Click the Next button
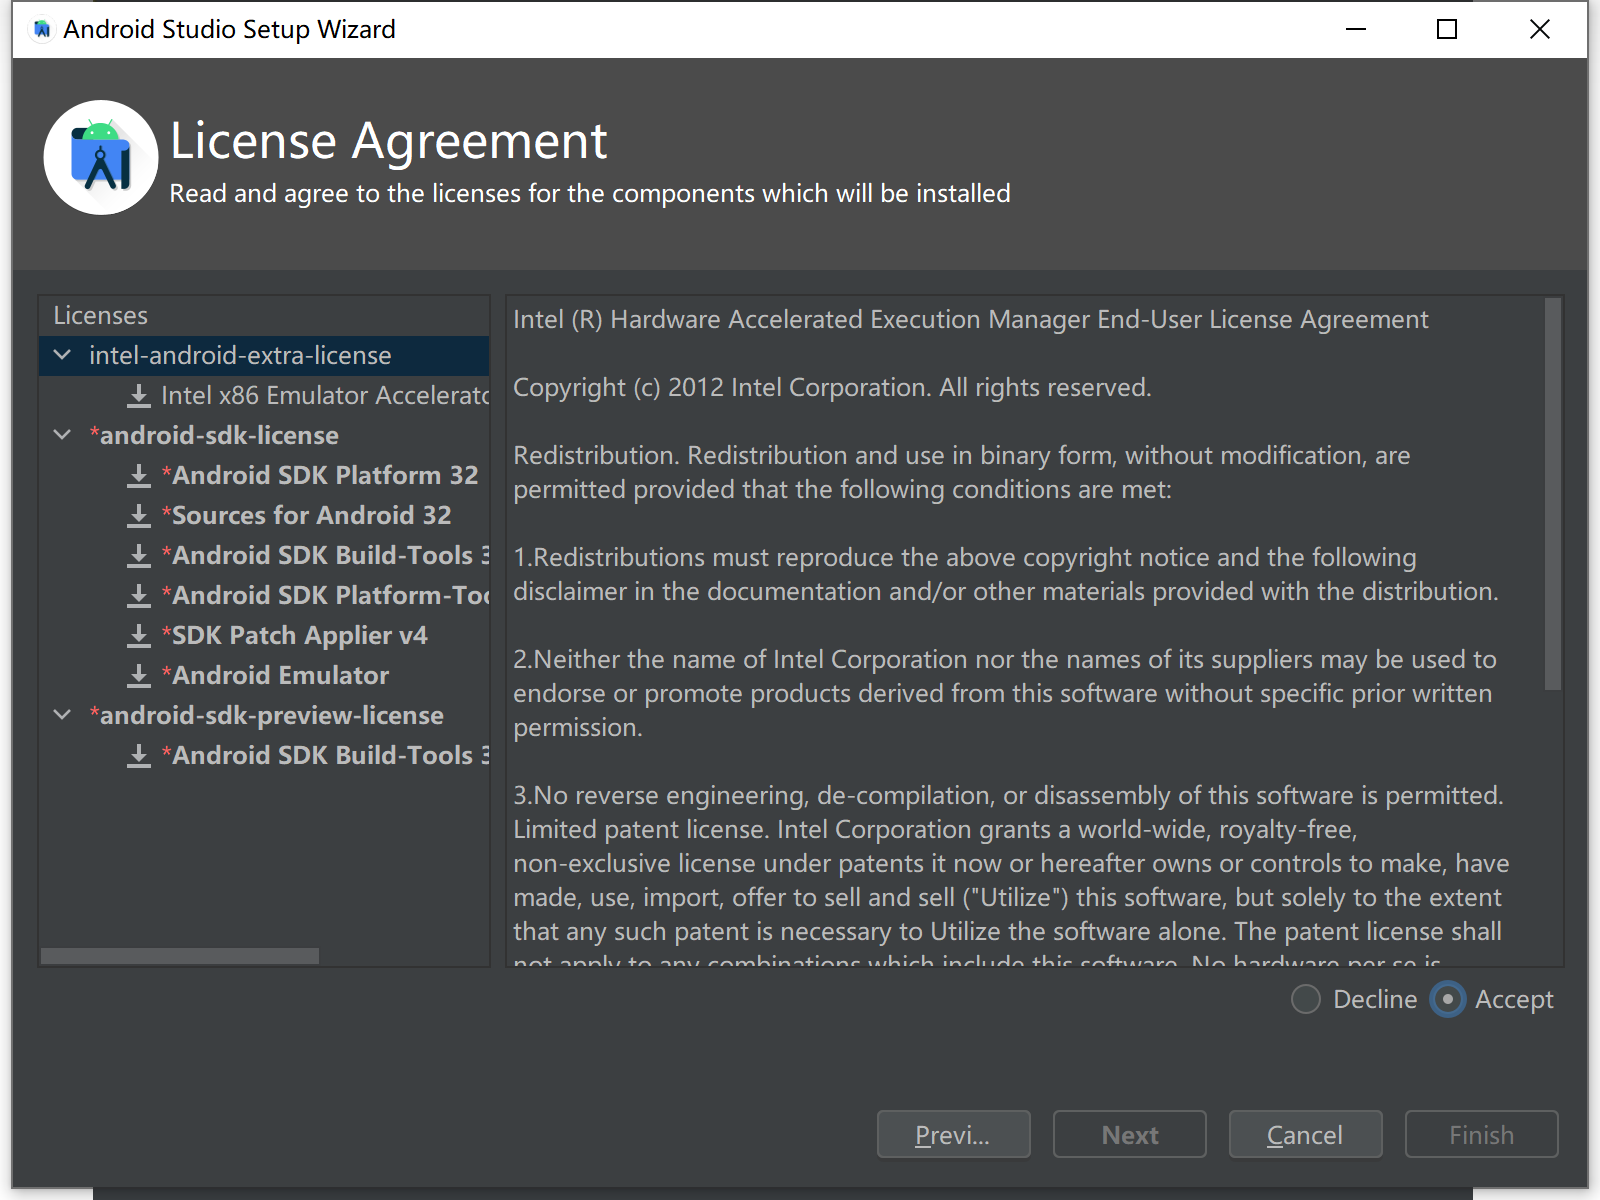Viewport: 1600px width, 1200px height. click(x=1129, y=1134)
